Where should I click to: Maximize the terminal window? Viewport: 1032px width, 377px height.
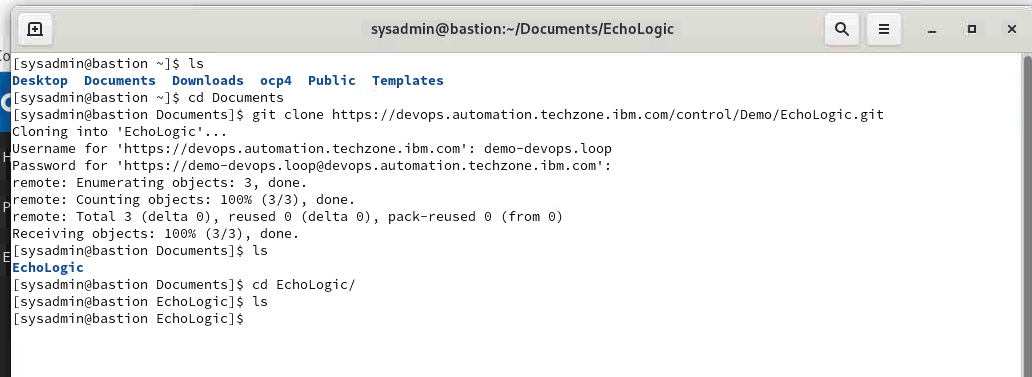tap(971, 30)
